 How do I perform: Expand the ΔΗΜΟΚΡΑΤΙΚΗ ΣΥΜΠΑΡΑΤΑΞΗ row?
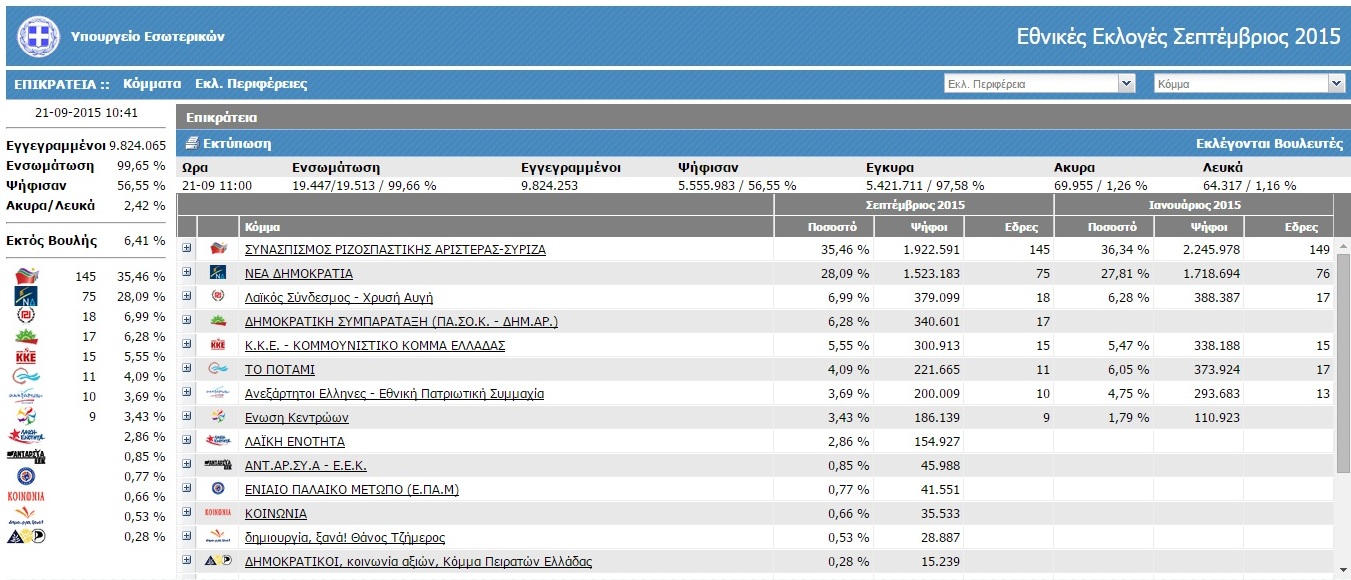point(187,320)
